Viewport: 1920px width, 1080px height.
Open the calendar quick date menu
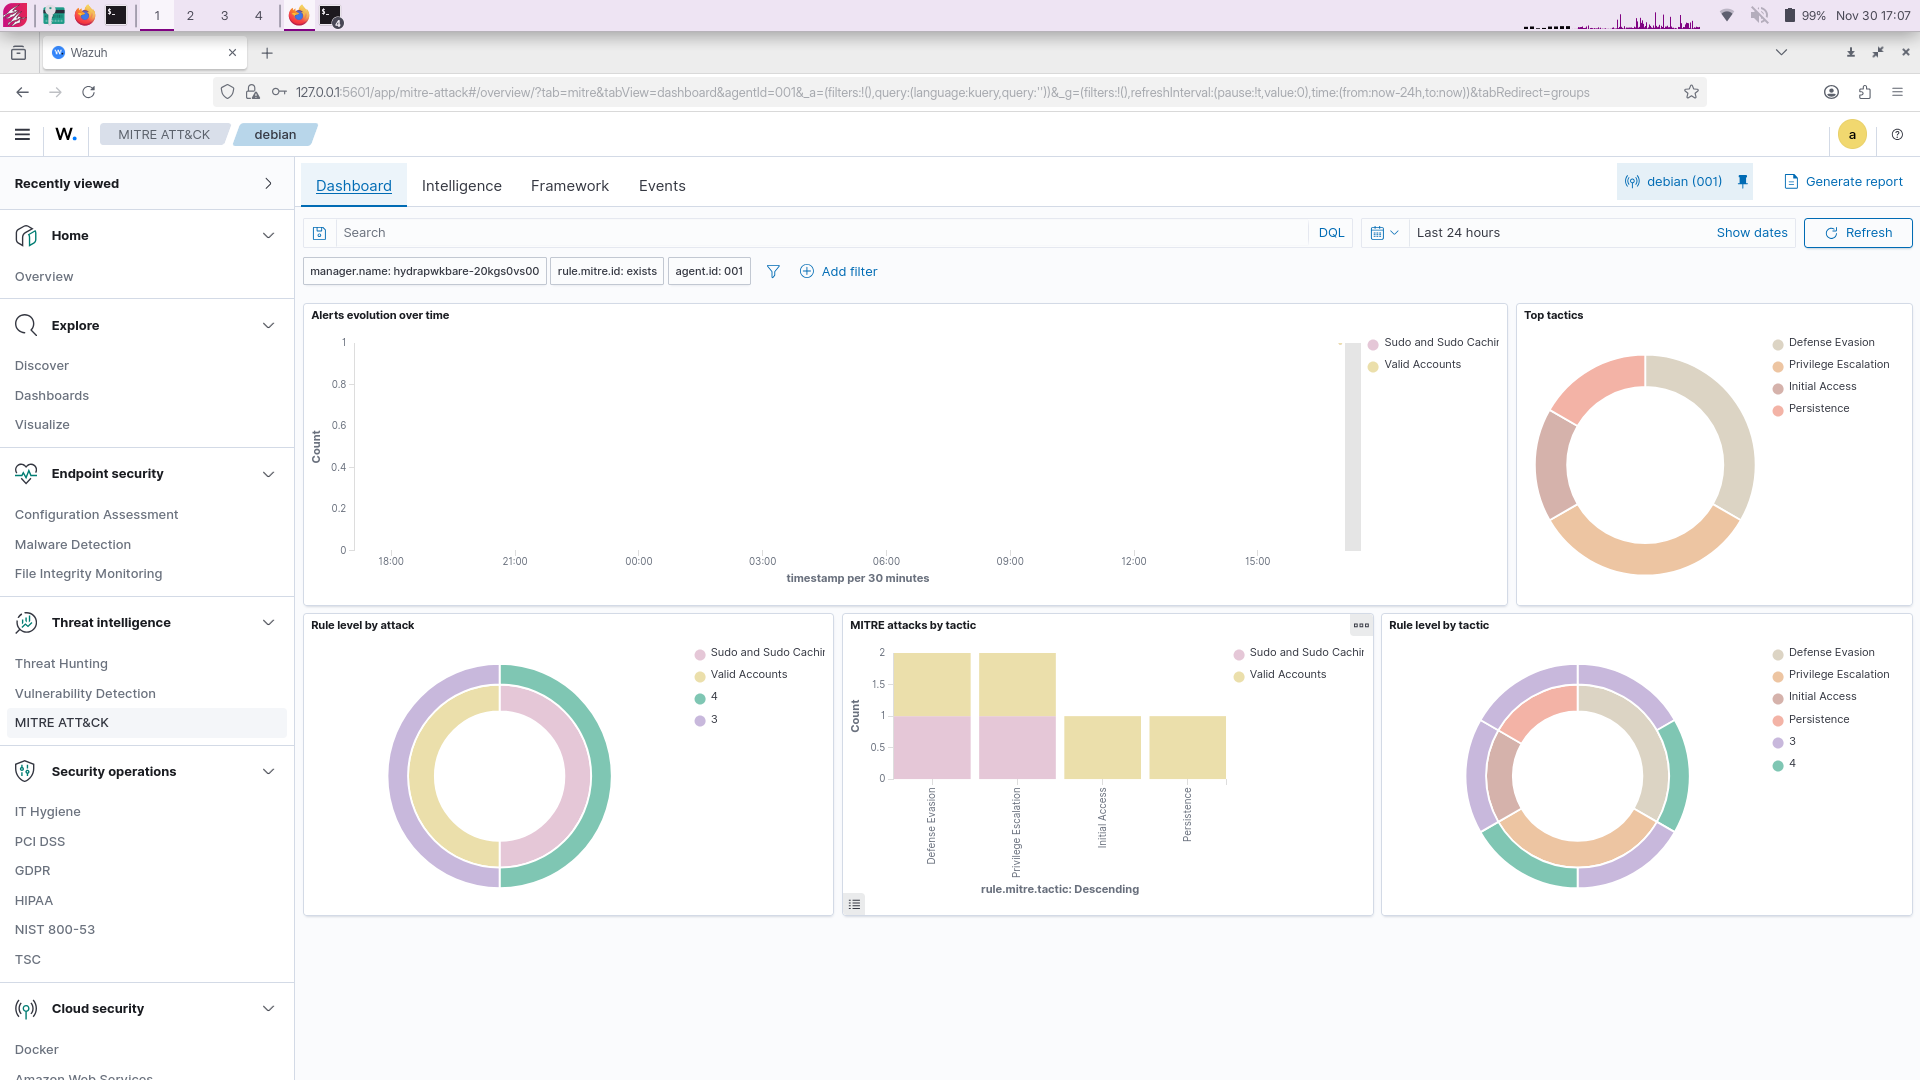pyautogui.click(x=1384, y=233)
